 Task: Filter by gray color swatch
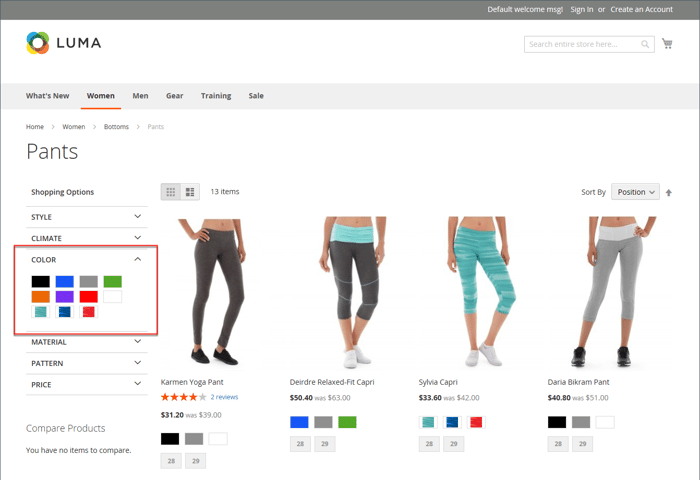[89, 281]
